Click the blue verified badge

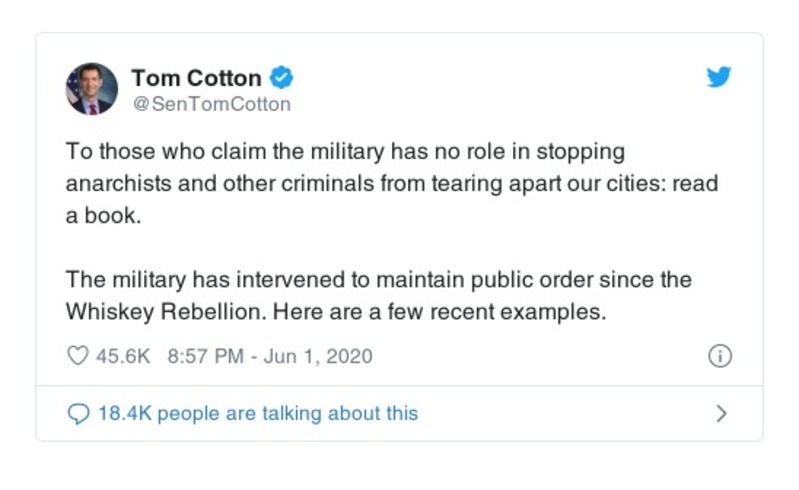tap(281, 77)
